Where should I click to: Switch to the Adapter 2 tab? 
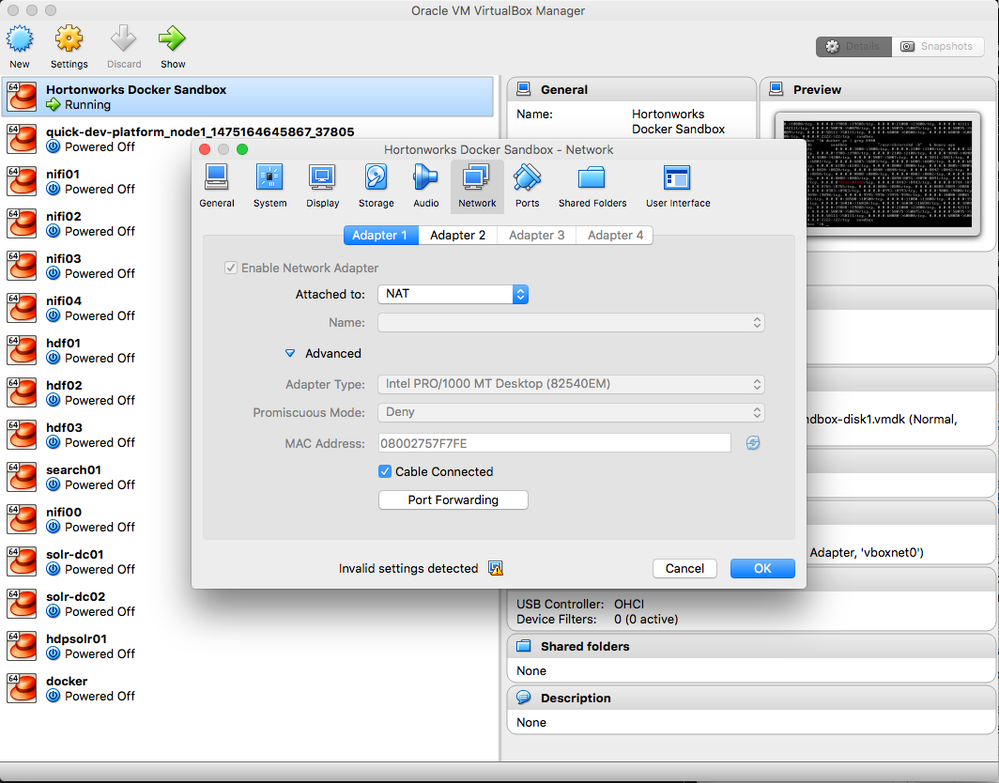[457, 235]
